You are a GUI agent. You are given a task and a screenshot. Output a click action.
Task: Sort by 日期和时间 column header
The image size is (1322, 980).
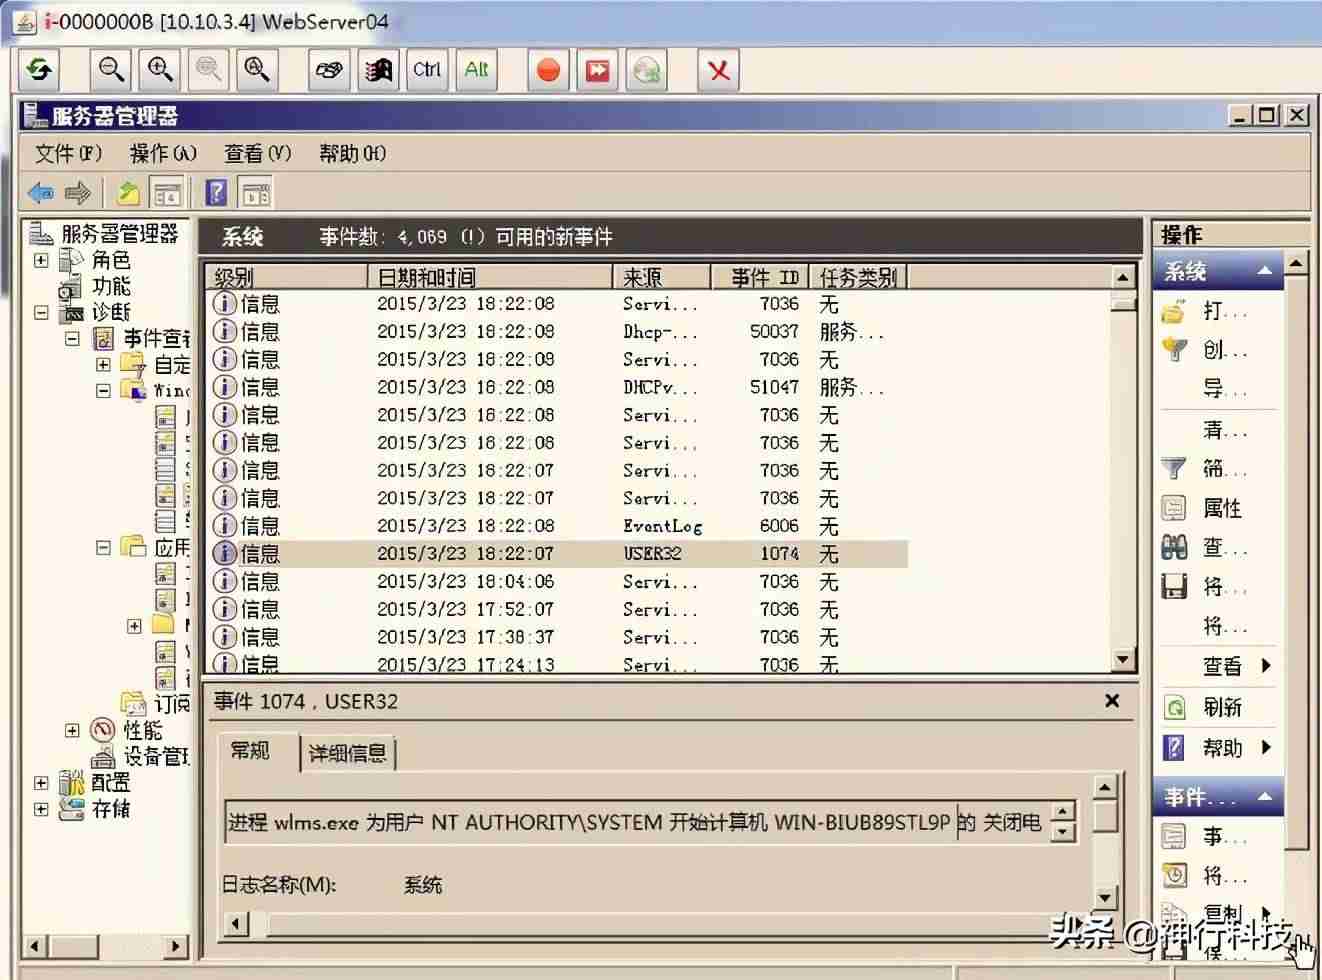click(490, 277)
